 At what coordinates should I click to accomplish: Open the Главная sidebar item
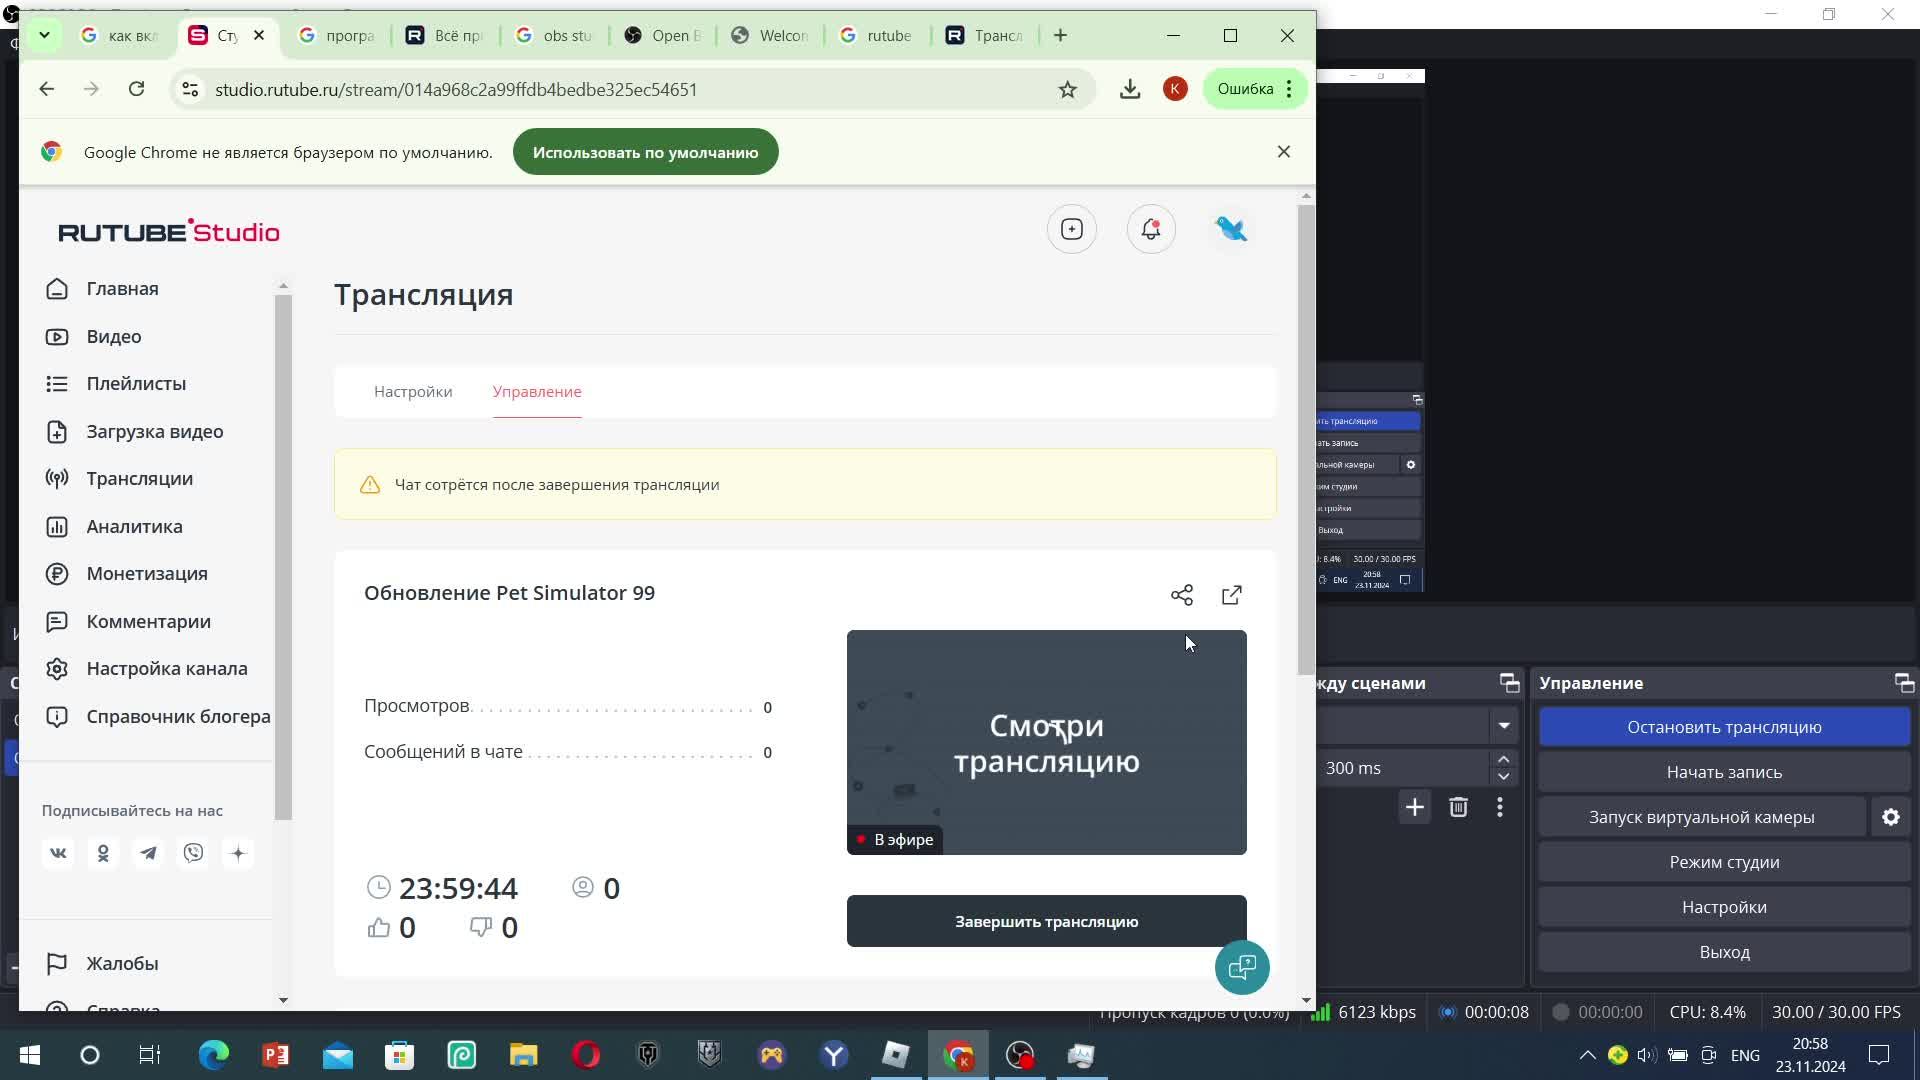click(x=102, y=289)
